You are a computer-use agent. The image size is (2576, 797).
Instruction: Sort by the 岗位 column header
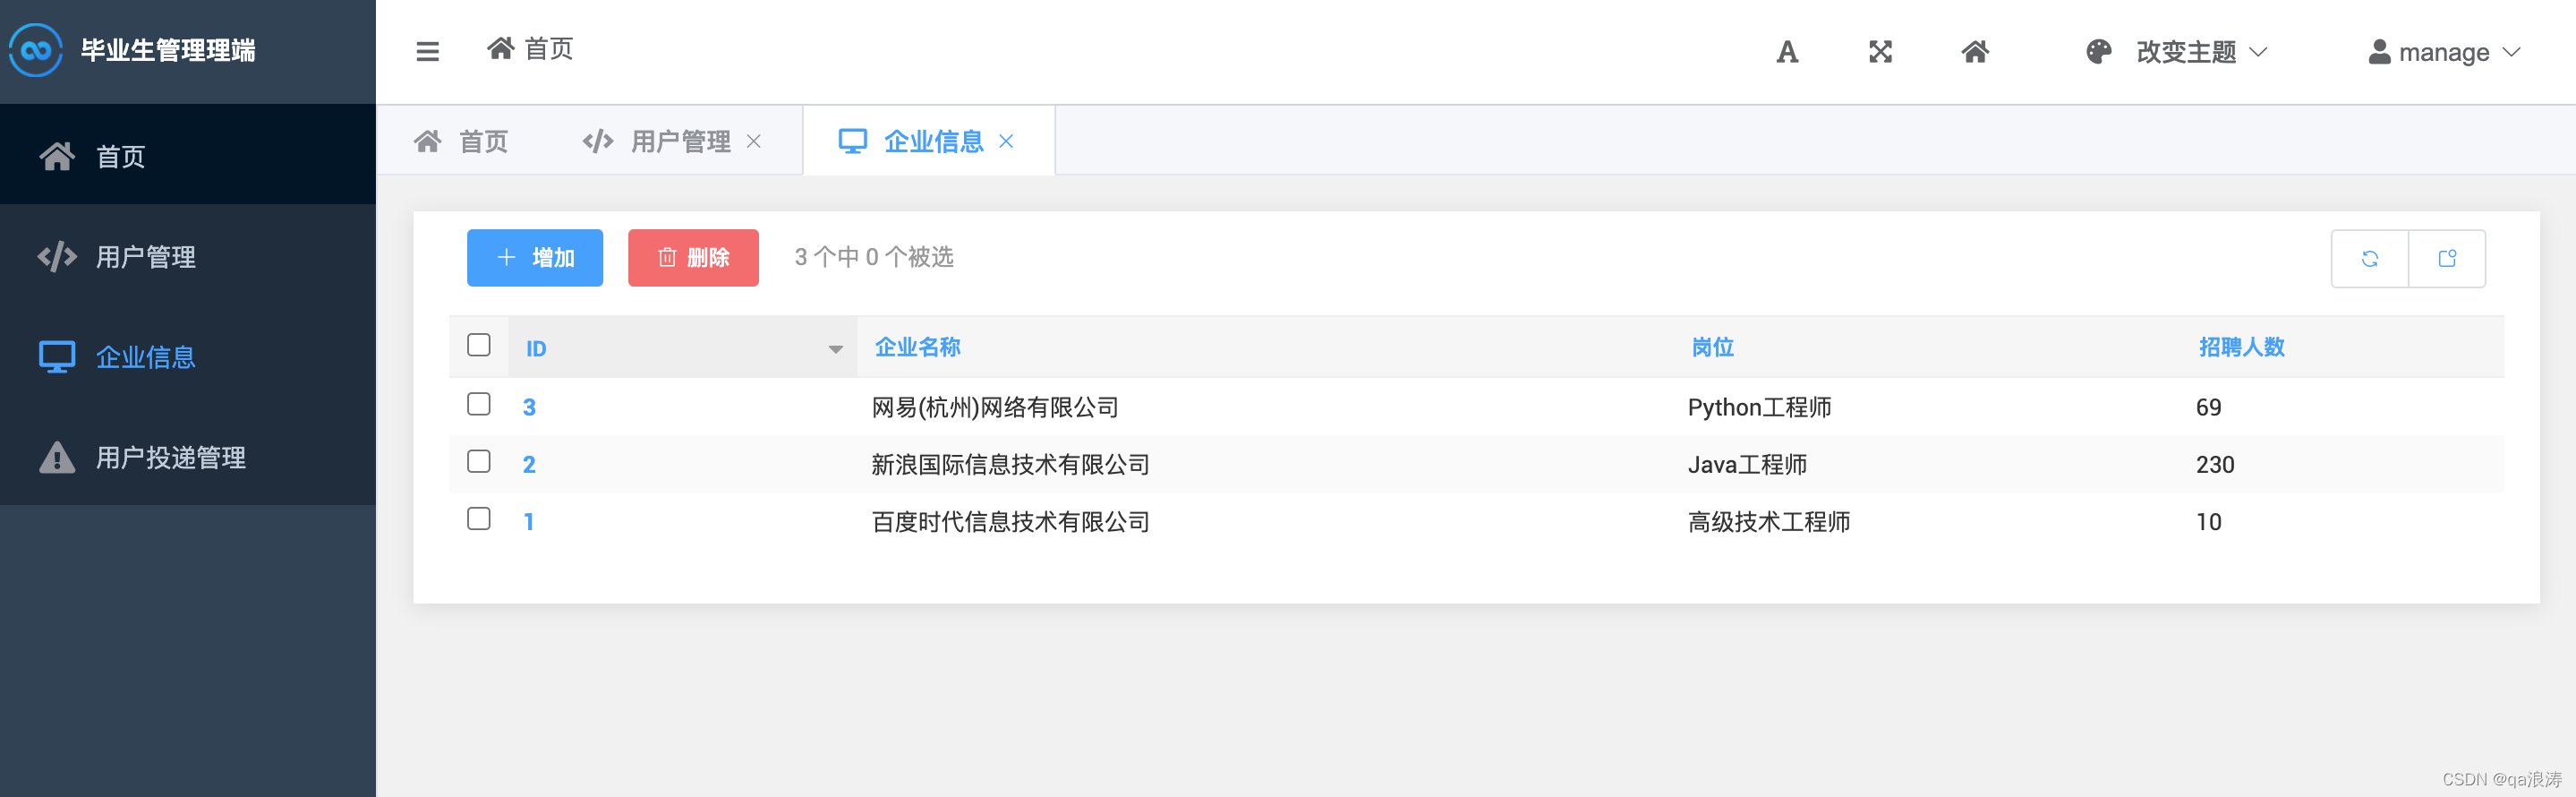(1712, 347)
